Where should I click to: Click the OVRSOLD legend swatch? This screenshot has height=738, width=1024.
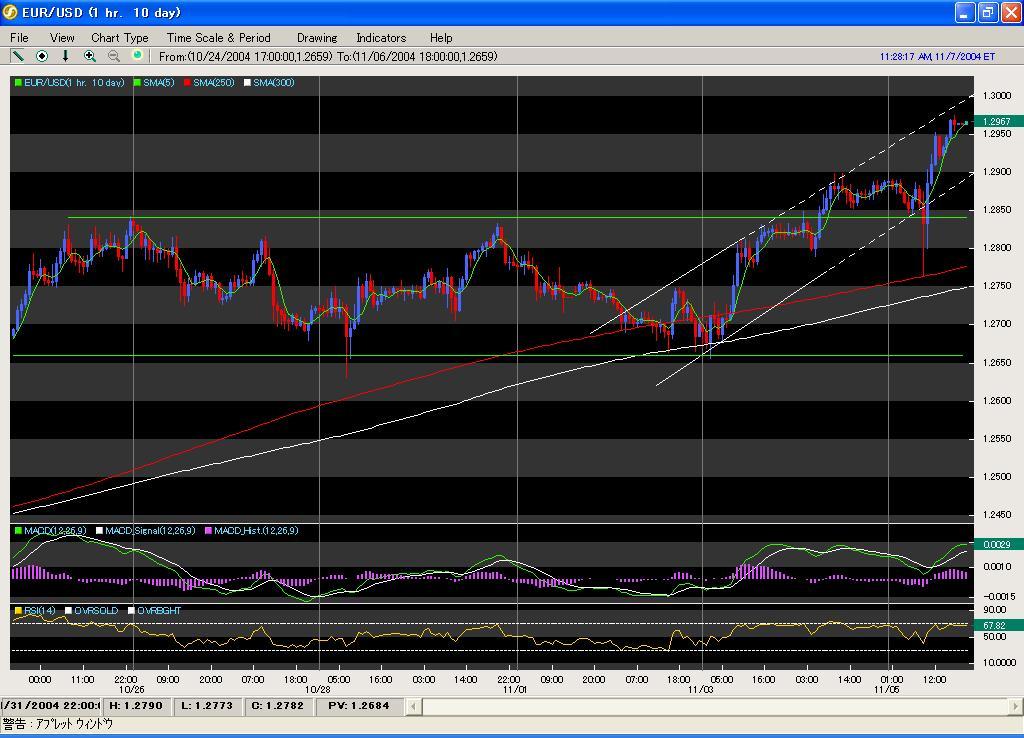click(69, 611)
